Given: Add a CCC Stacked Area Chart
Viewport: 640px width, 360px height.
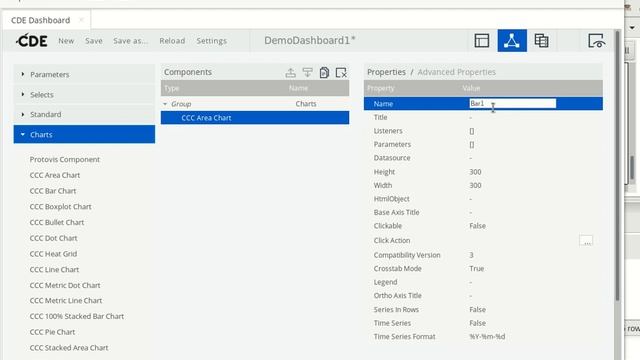Looking at the screenshot, I should tap(69, 348).
